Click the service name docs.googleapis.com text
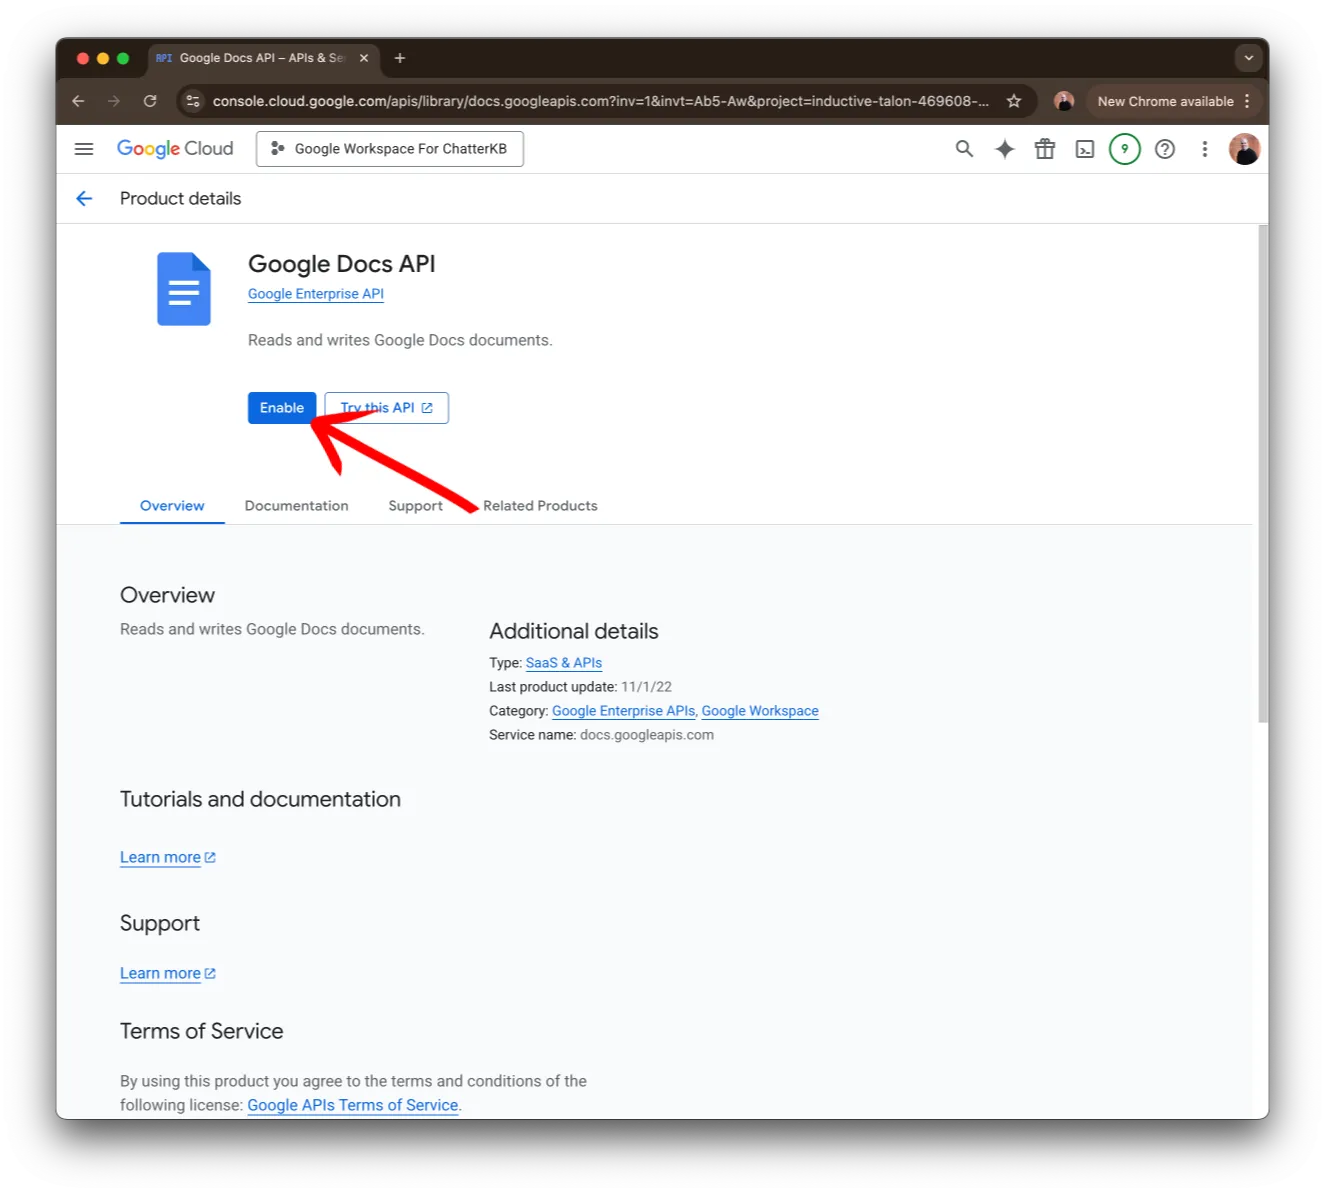The height and width of the screenshot is (1193, 1325). (x=647, y=735)
